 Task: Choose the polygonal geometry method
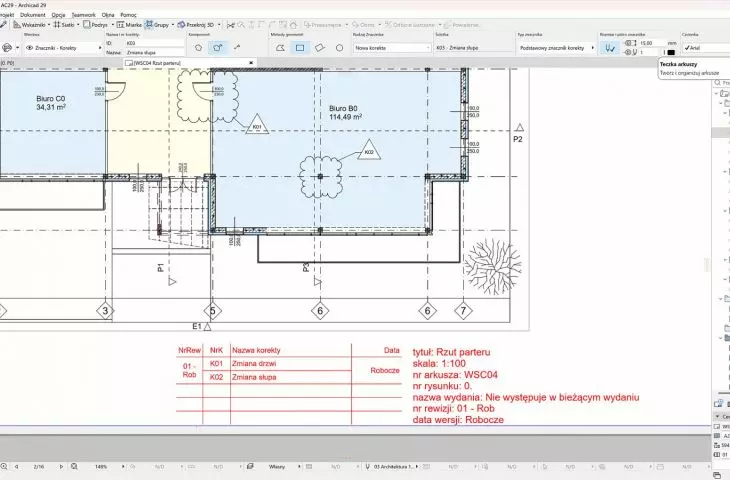click(x=280, y=47)
